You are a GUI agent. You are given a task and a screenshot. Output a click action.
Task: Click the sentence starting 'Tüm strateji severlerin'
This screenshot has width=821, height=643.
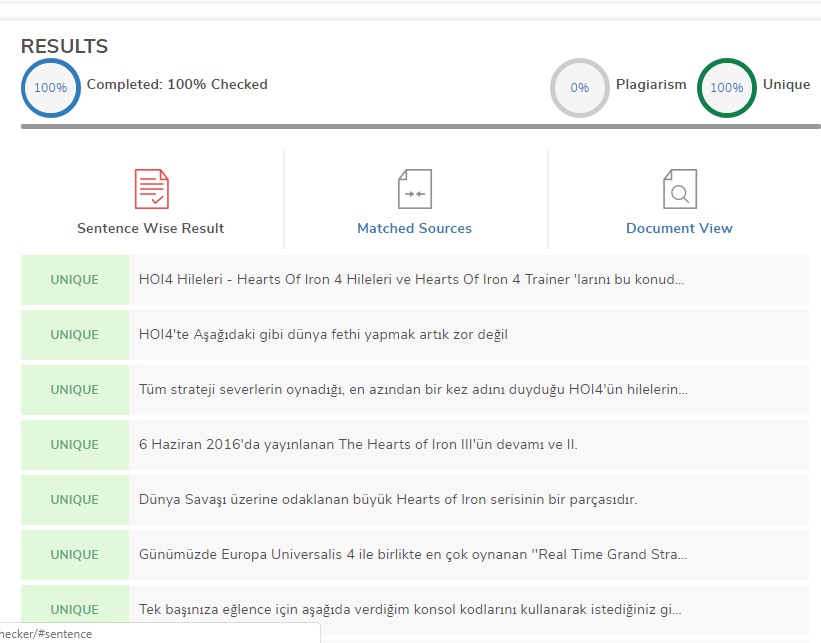pos(412,390)
